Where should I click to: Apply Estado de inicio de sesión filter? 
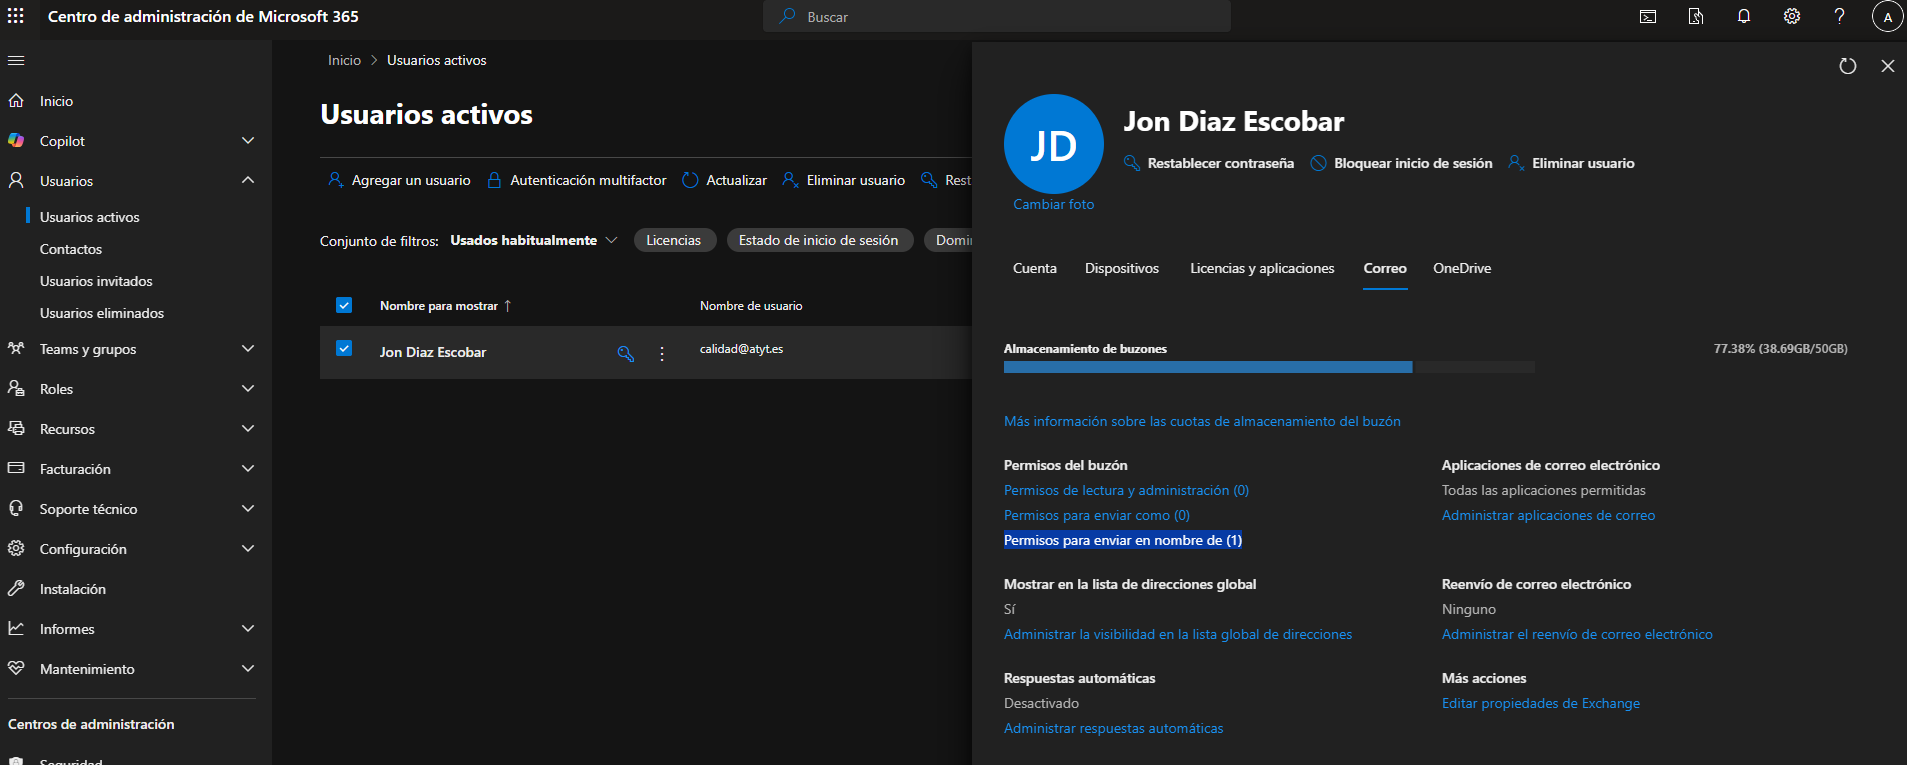(819, 241)
